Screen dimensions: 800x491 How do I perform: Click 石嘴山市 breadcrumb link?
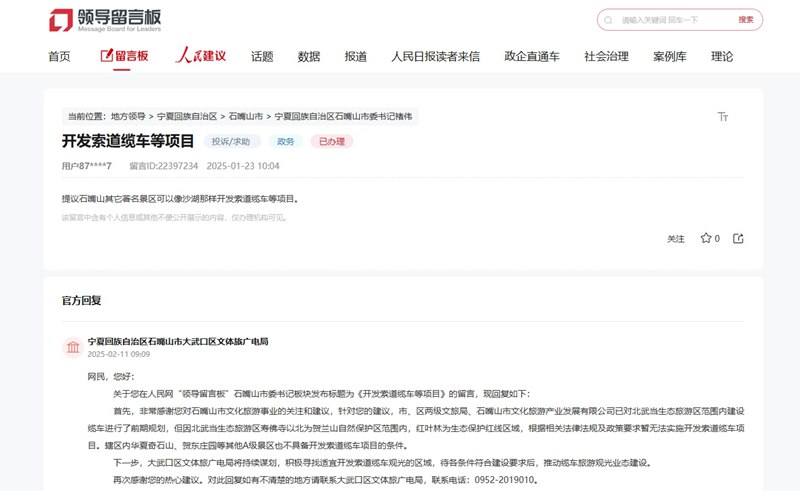tap(245, 117)
